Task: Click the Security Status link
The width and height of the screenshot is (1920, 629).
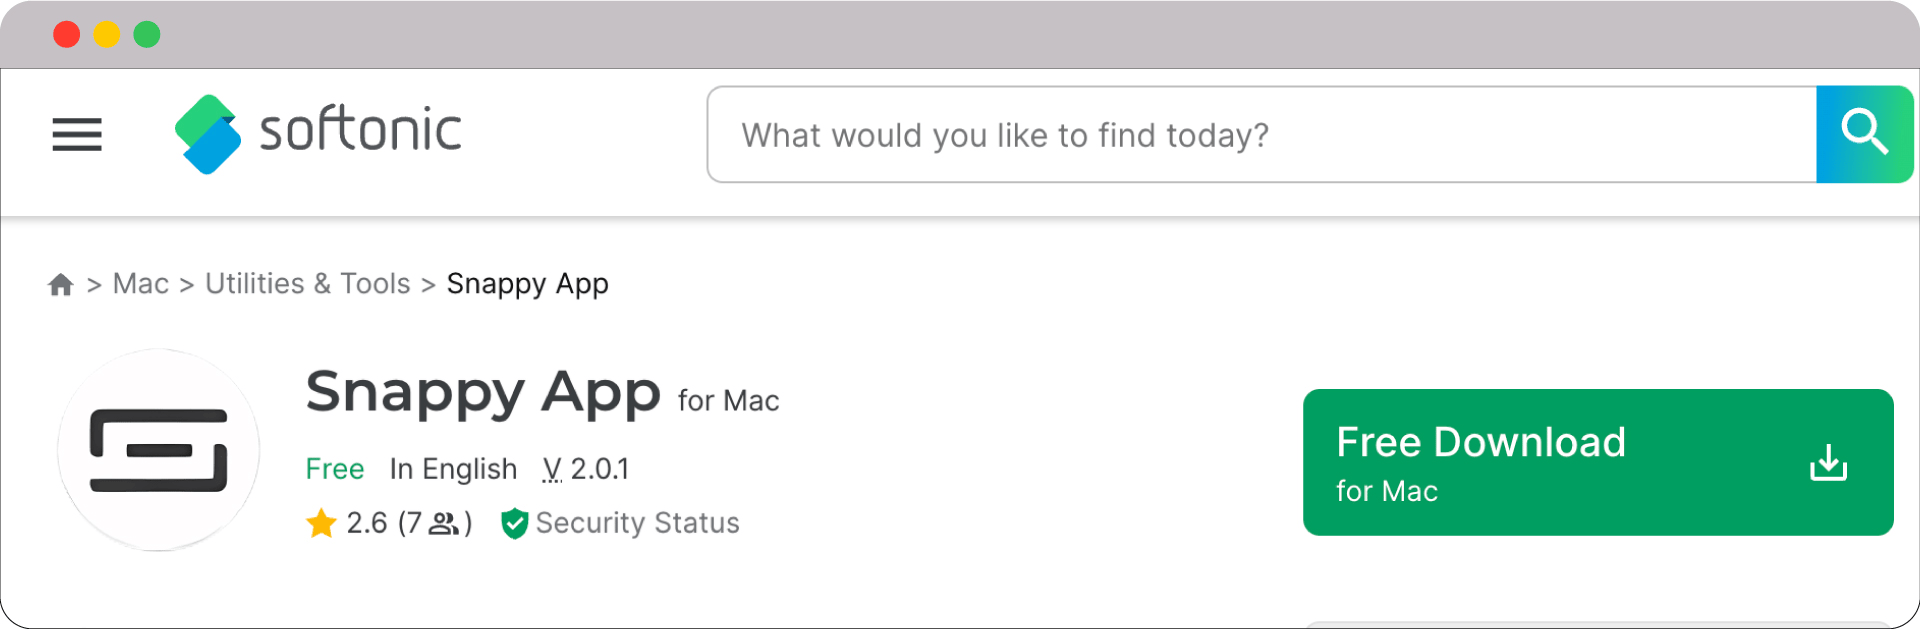Action: click(637, 523)
